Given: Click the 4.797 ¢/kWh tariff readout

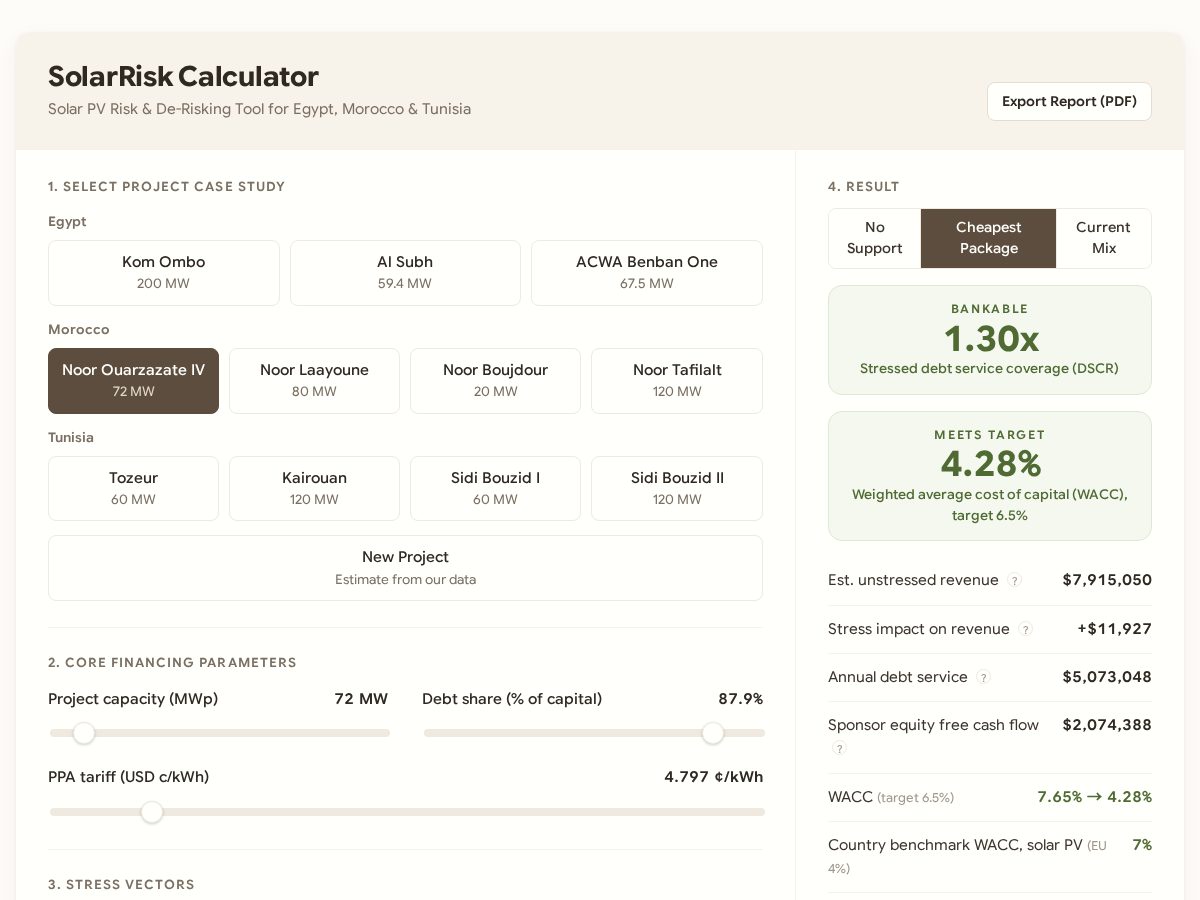Looking at the screenshot, I should [x=713, y=777].
